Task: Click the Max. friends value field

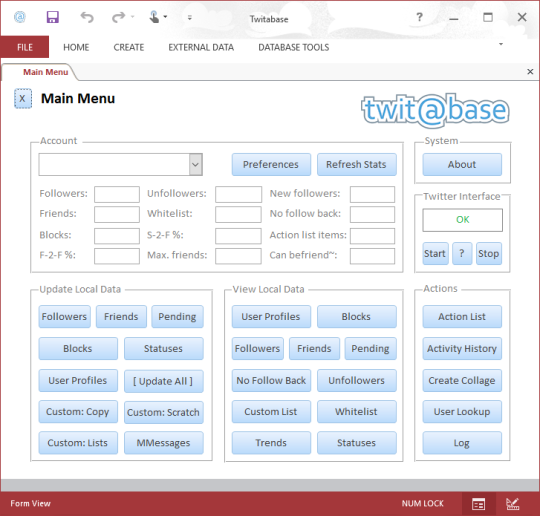Action: [238, 256]
